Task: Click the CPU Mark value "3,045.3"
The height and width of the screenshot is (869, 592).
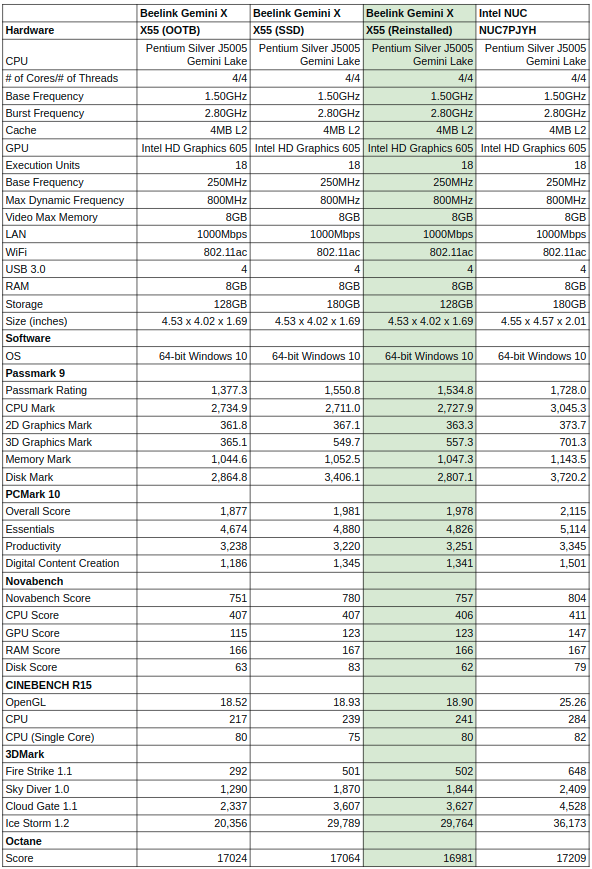Action: click(x=568, y=408)
